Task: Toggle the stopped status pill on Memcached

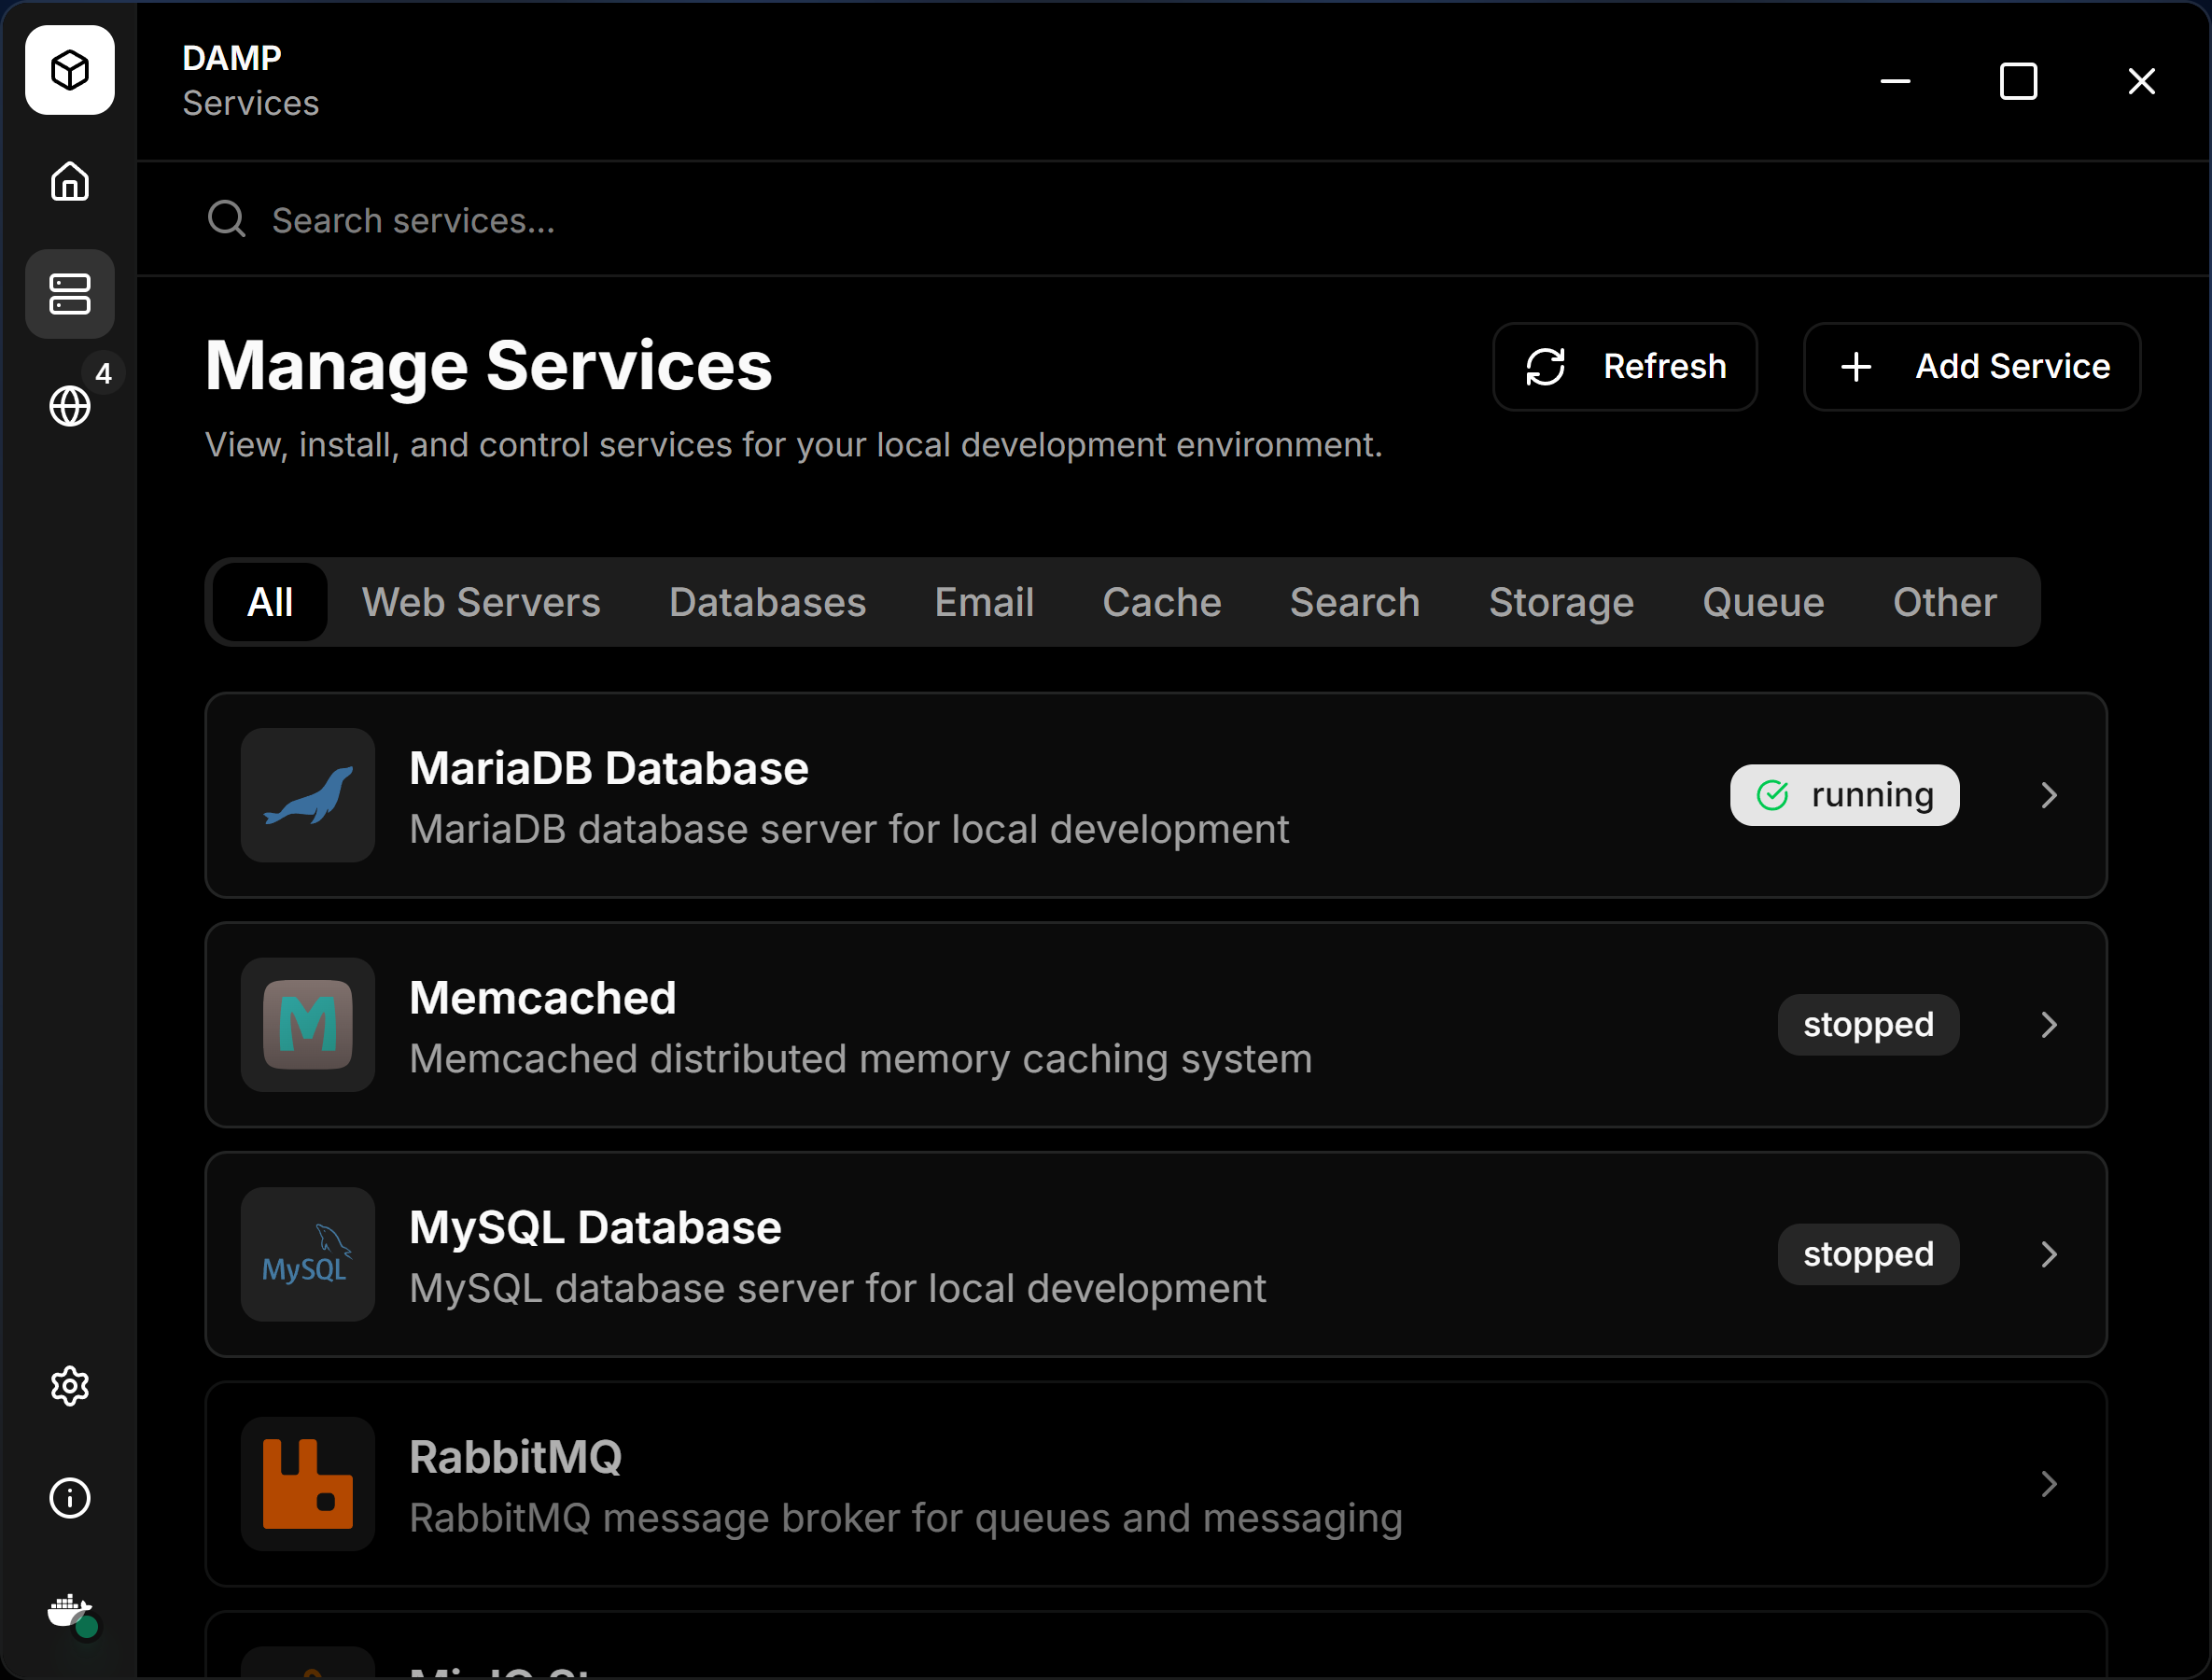Action: point(1868,1023)
